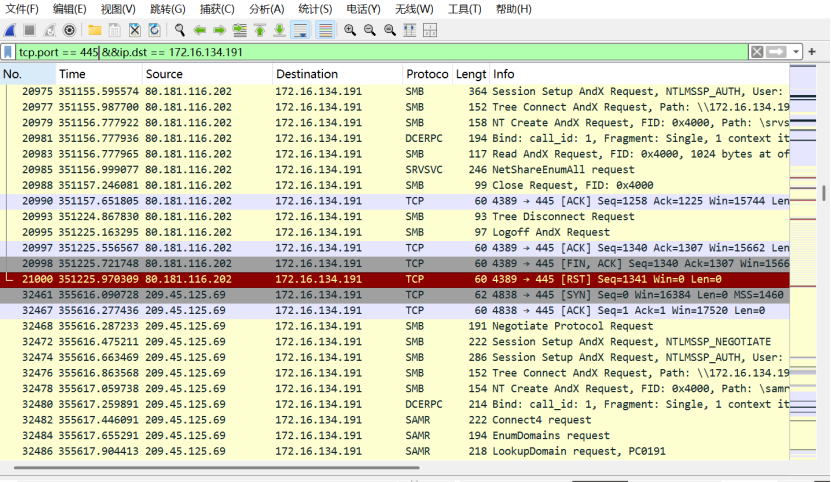Jump to the first packet
Image resolution: width=831 pixels, height=482 pixels.
(x=260, y=30)
